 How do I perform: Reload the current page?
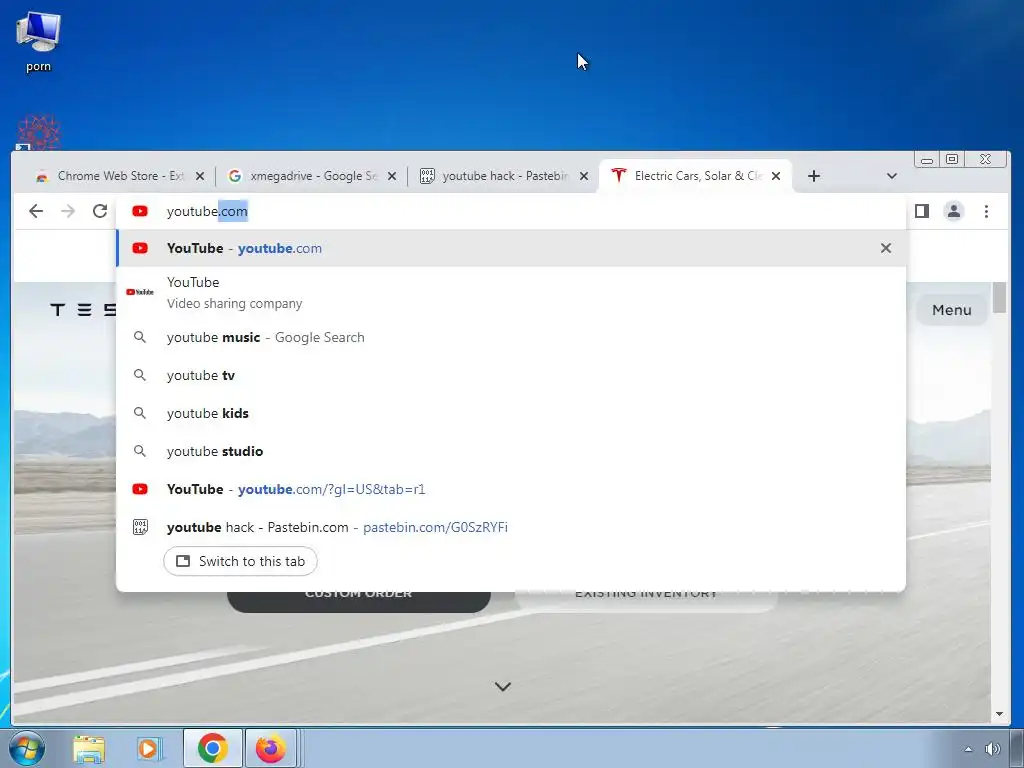click(x=100, y=211)
